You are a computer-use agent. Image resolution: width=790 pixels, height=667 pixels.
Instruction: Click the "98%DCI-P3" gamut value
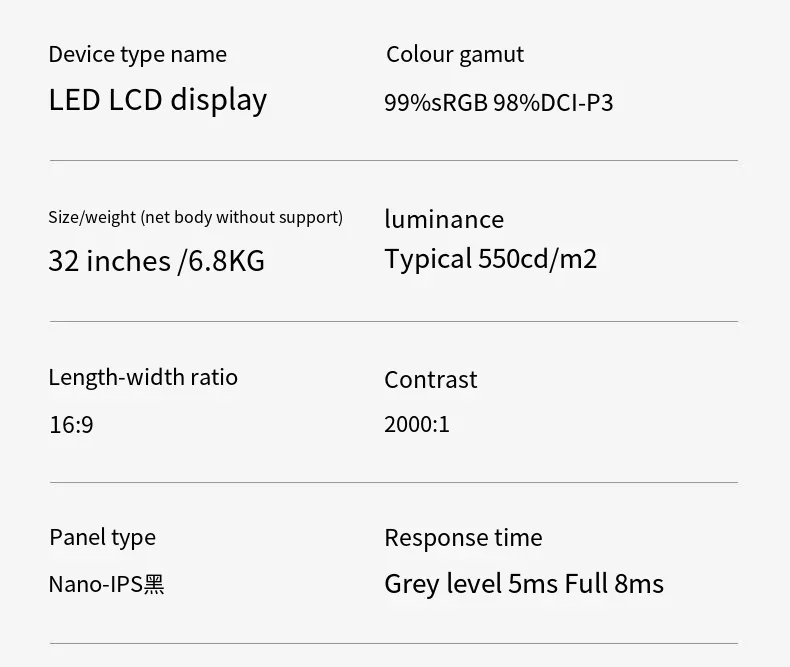click(x=553, y=103)
